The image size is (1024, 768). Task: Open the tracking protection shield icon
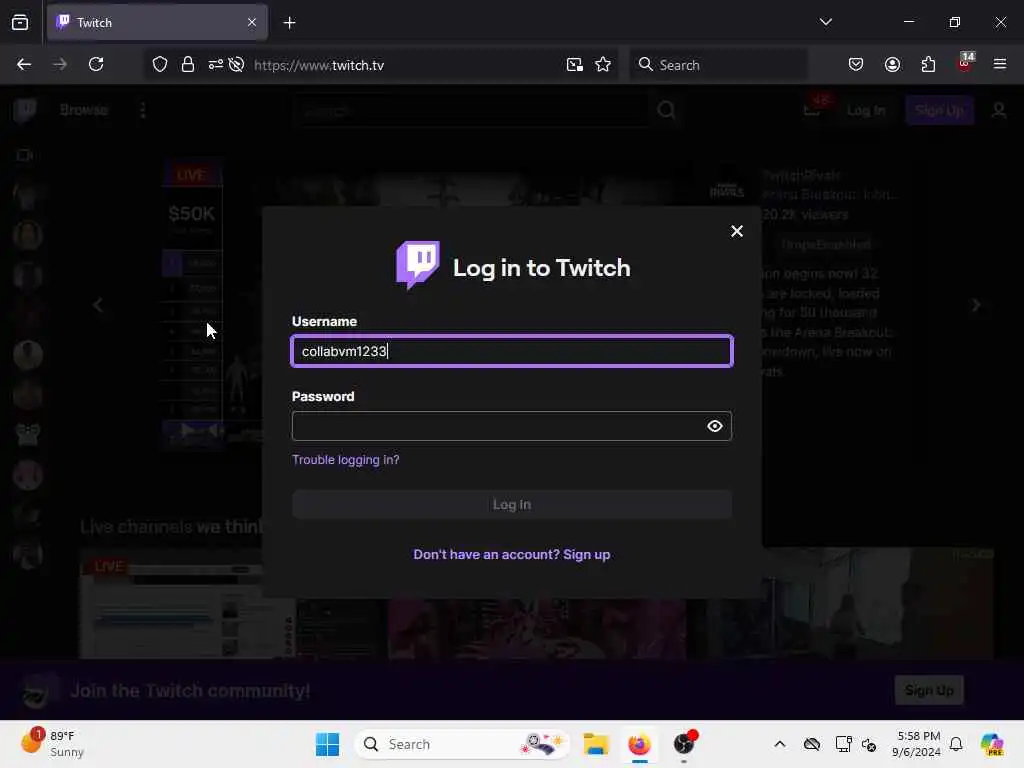[160, 64]
